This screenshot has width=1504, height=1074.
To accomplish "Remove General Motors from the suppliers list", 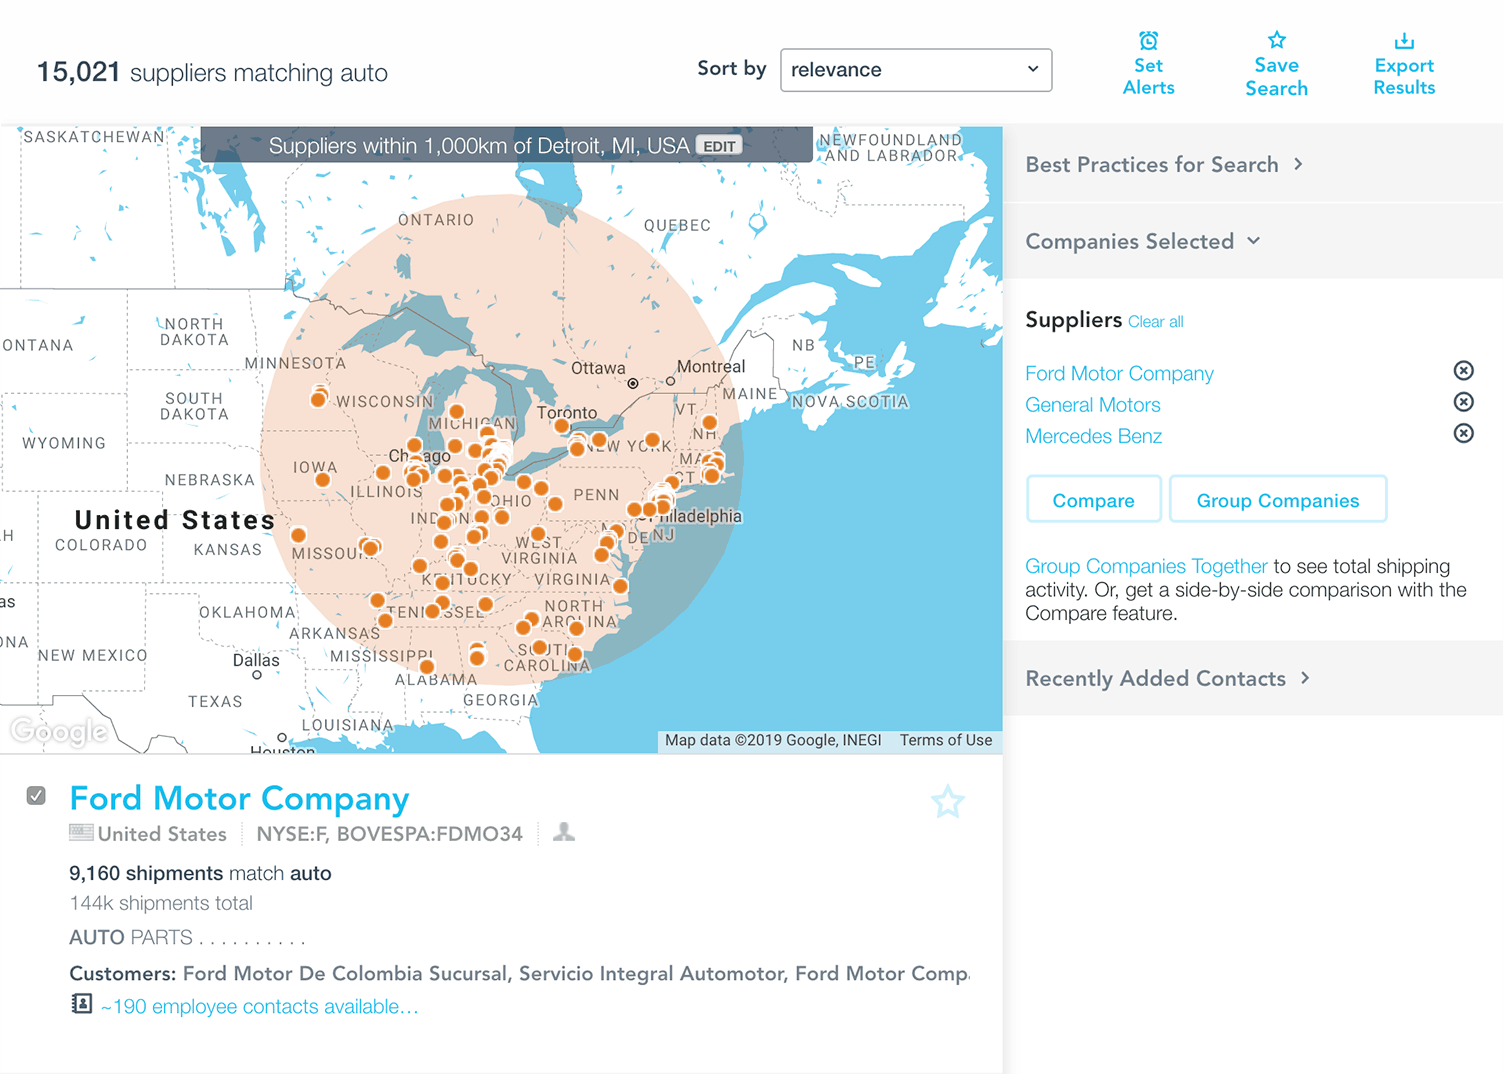I will click(x=1463, y=402).
